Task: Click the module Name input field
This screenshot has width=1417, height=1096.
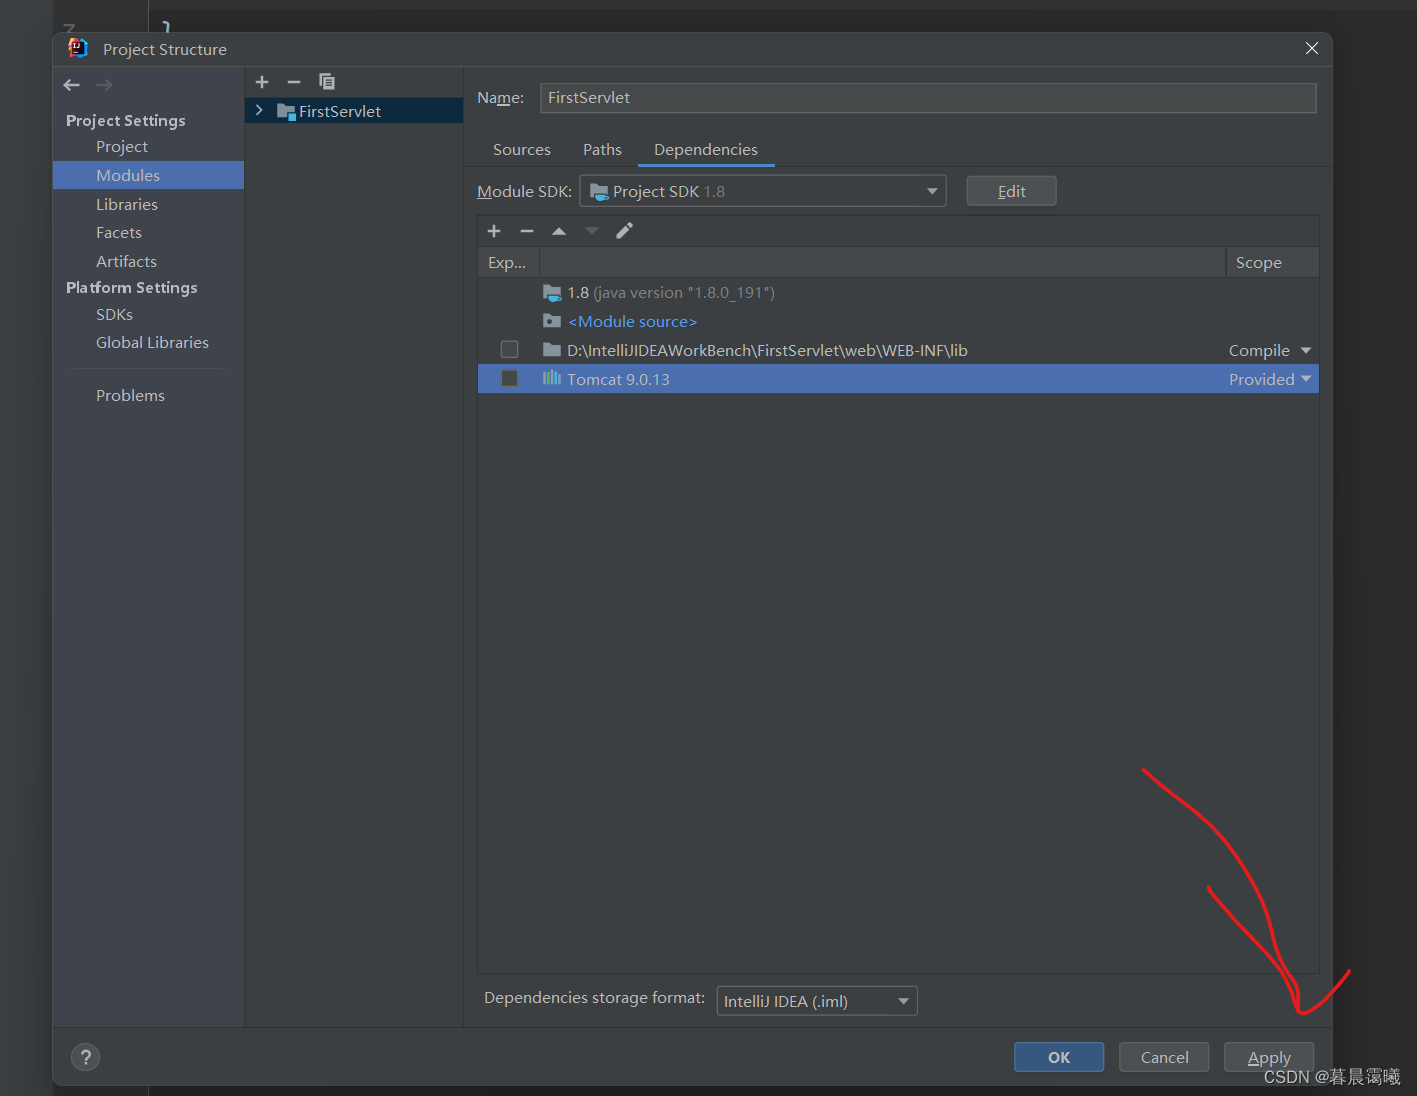Action: (928, 98)
